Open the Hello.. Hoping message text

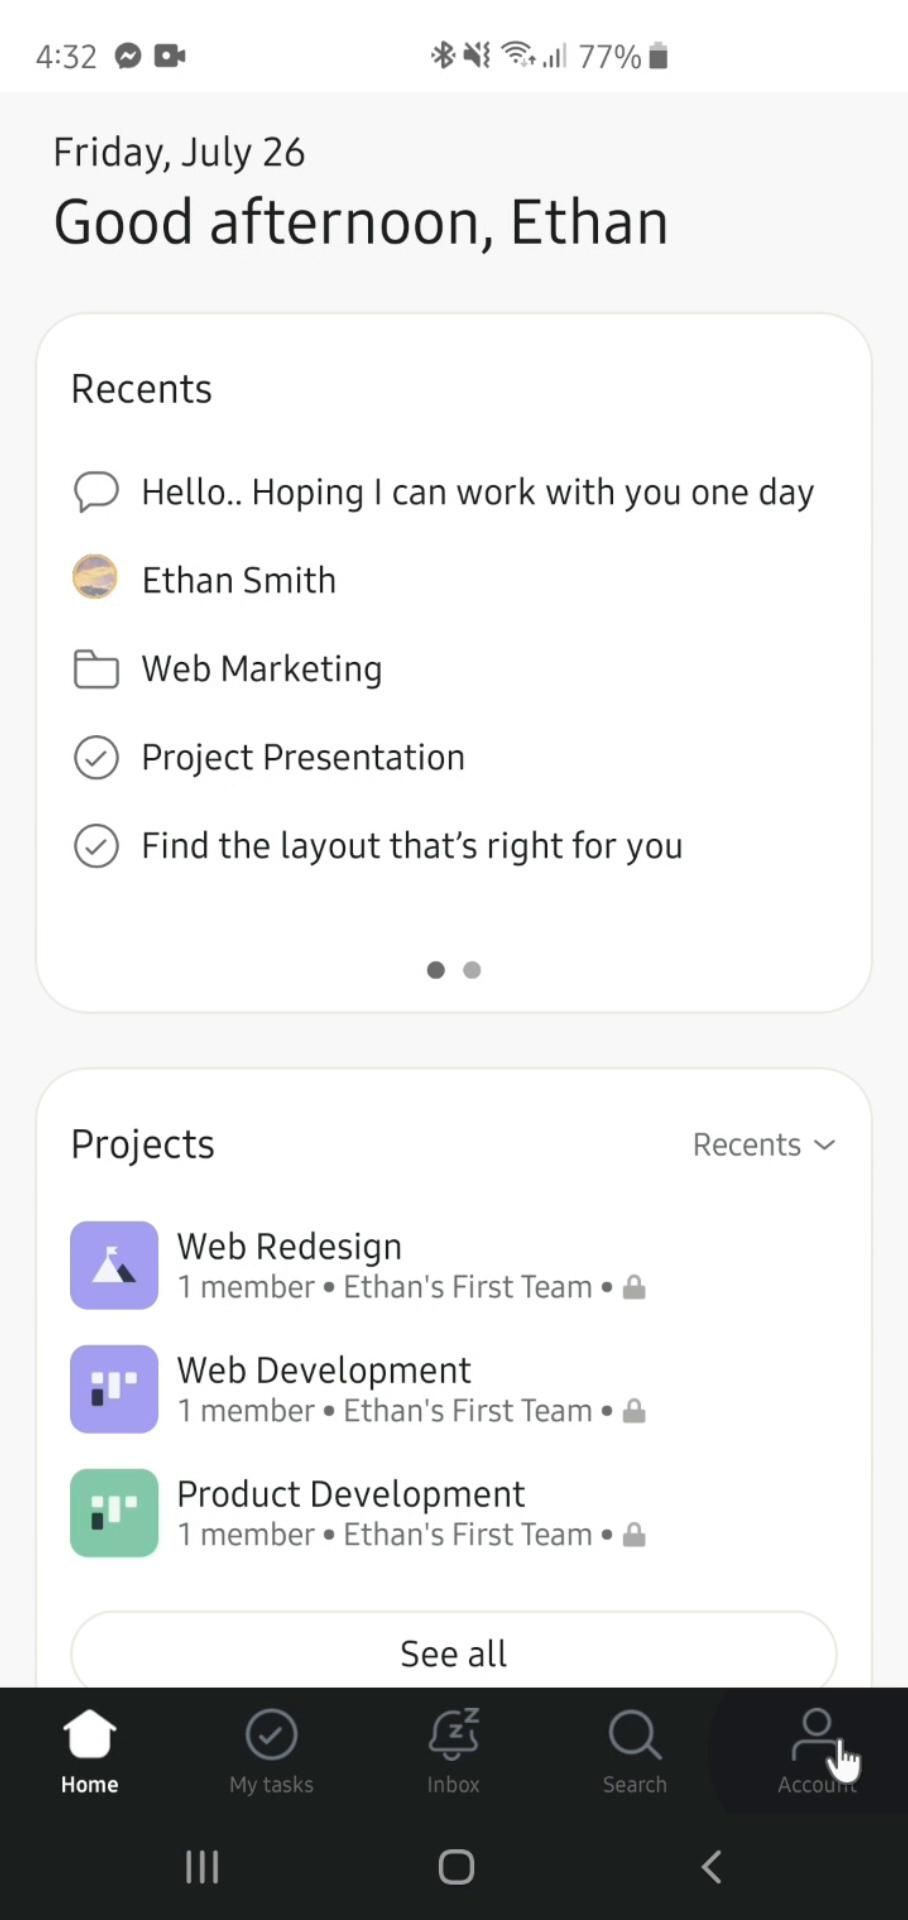(477, 492)
